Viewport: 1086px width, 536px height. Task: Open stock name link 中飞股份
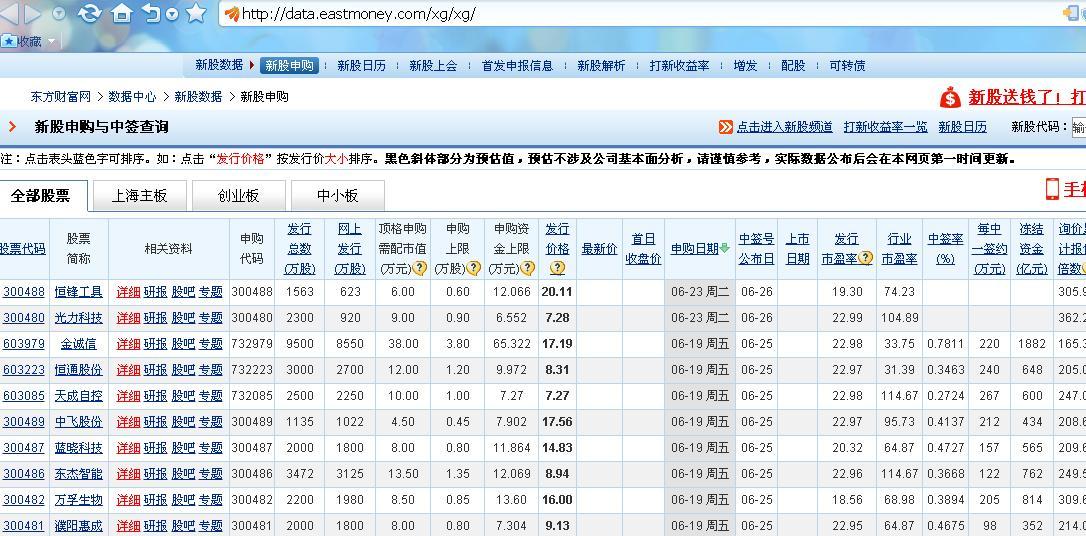click(79, 422)
